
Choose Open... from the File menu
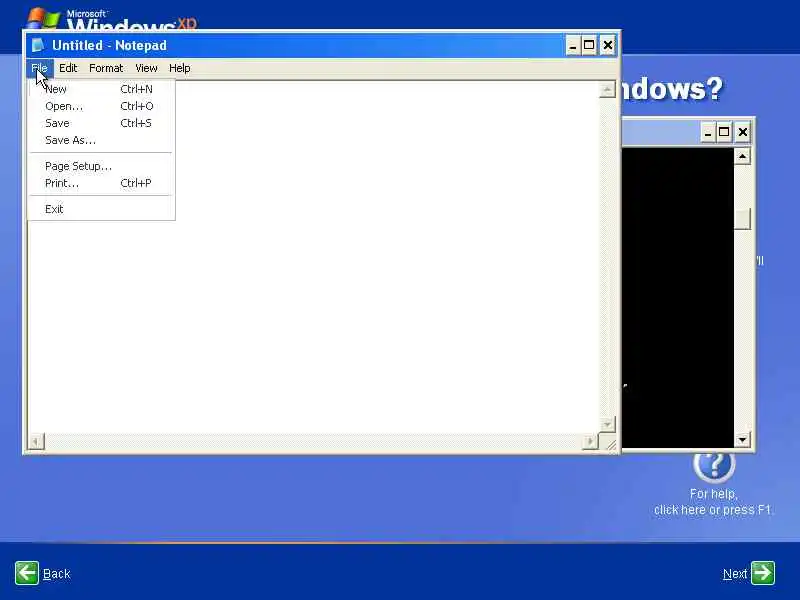coord(101,106)
